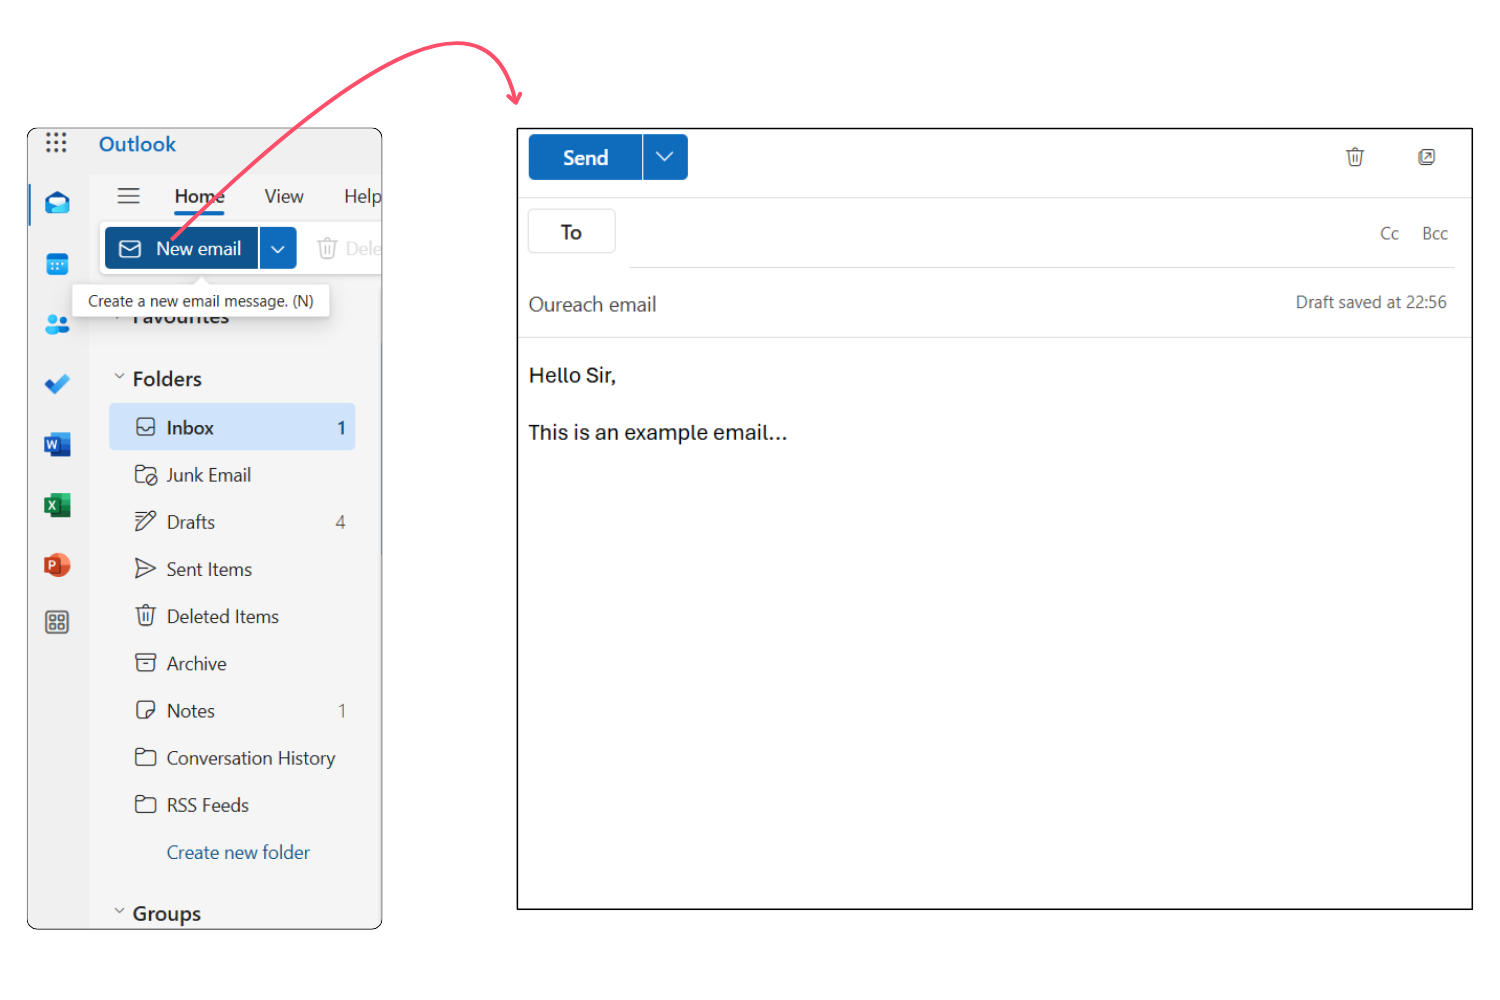Image resolution: width=1500 pixels, height=1000 pixels.
Task: Toggle the navigation pane with the hamburger icon
Action: 128,195
